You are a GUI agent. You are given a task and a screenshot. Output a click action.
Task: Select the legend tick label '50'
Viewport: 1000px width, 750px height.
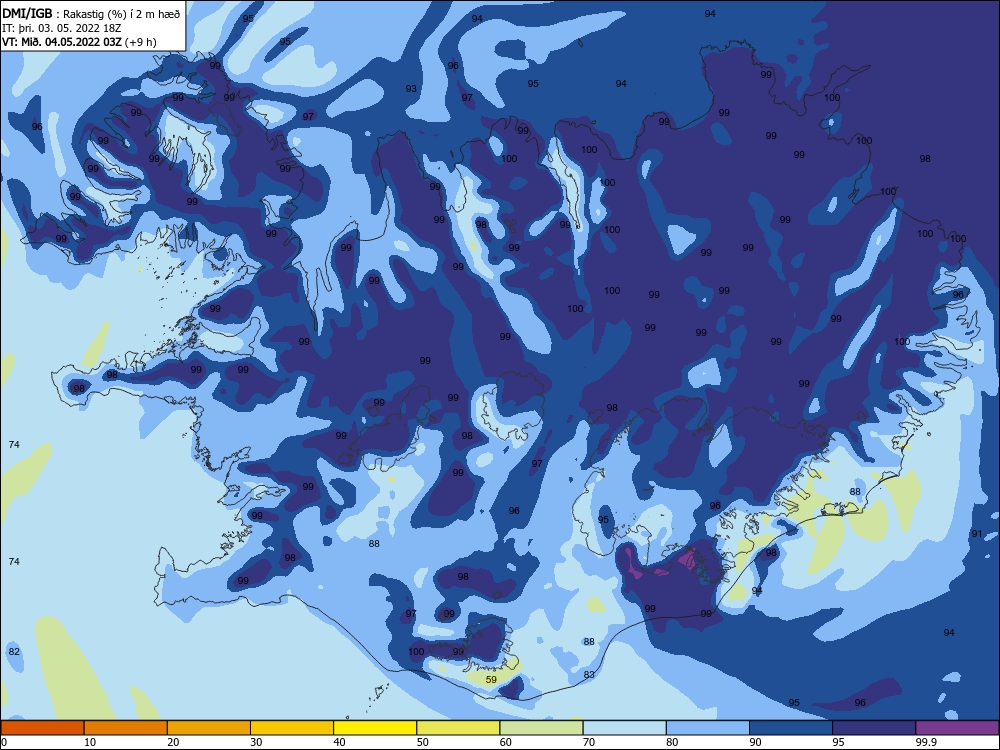(422, 742)
